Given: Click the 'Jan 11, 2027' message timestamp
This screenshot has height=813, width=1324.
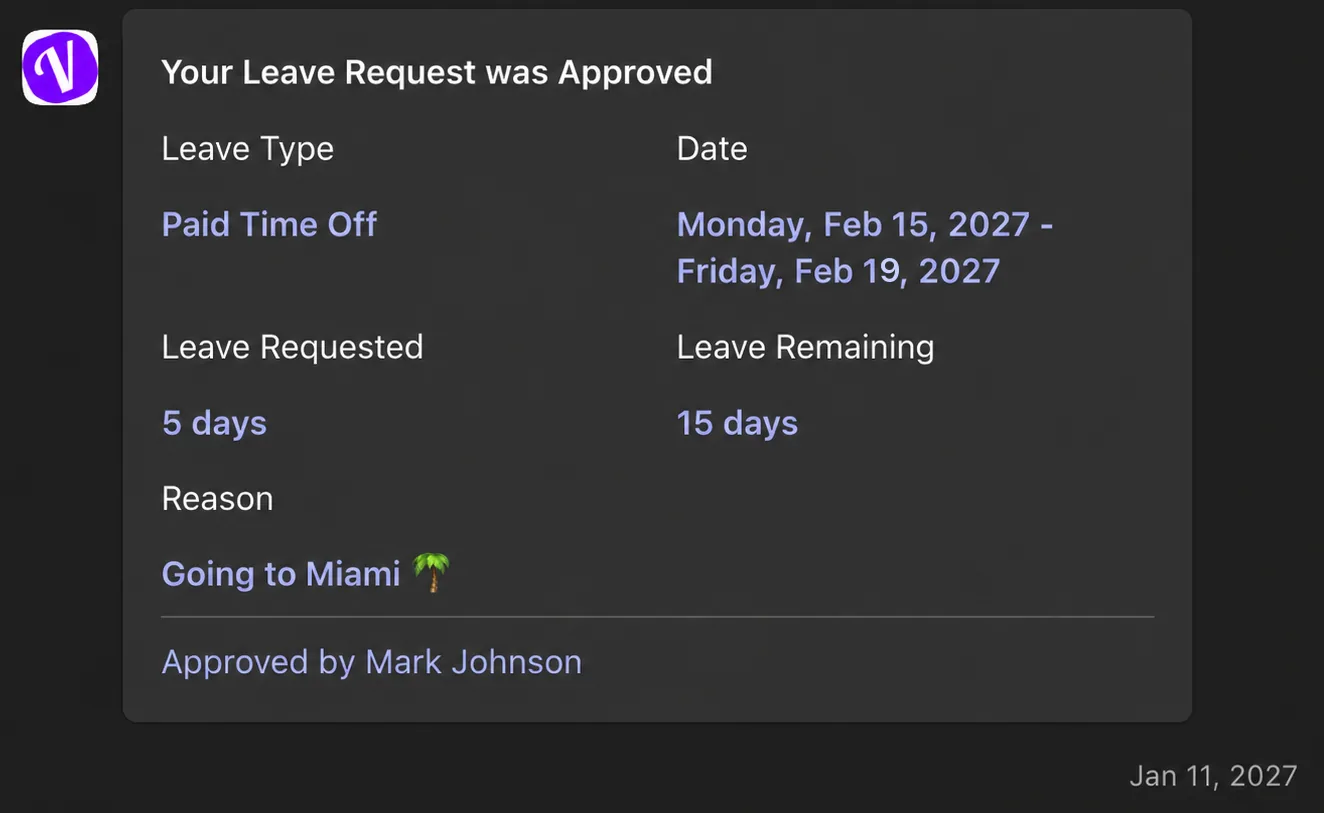Looking at the screenshot, I should (1213, 776).
